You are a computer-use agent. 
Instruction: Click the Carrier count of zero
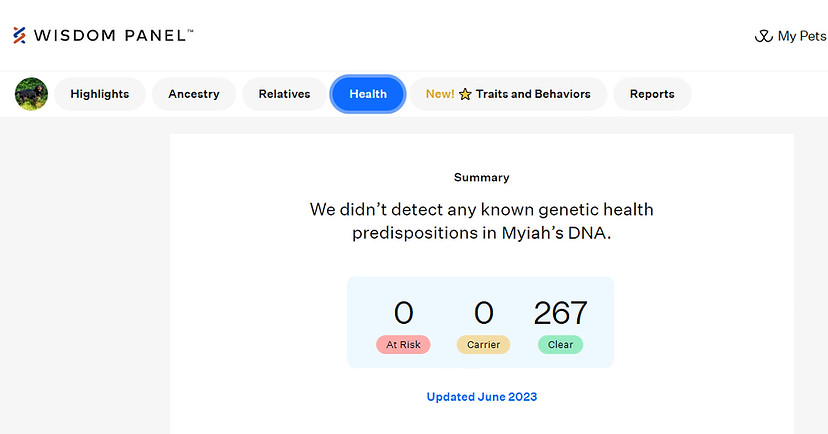point(483,313)
